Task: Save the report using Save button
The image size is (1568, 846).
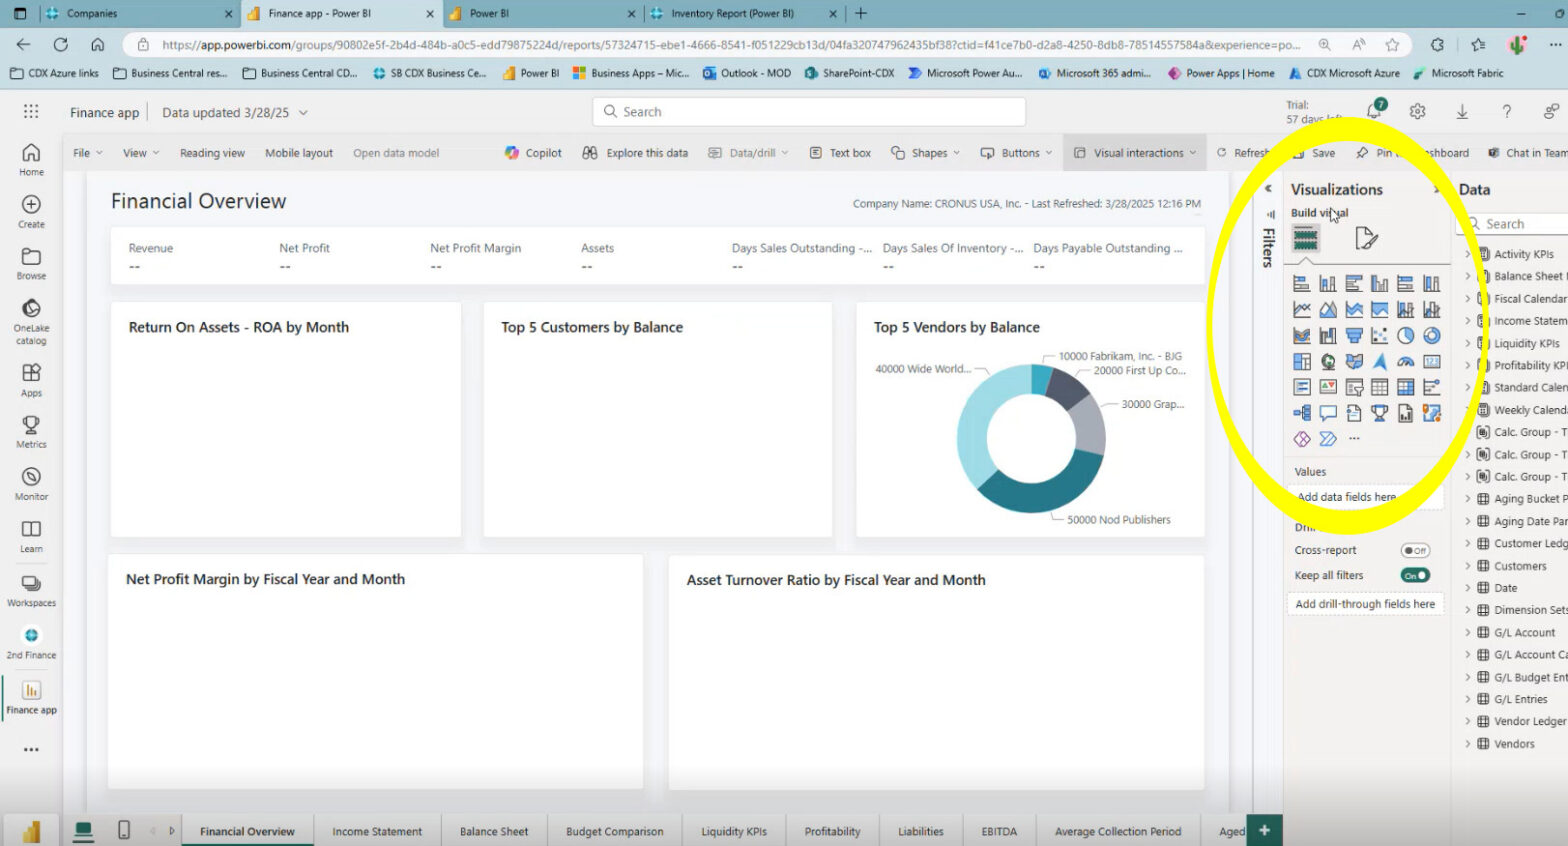Action: click(x=1314, y=153)
